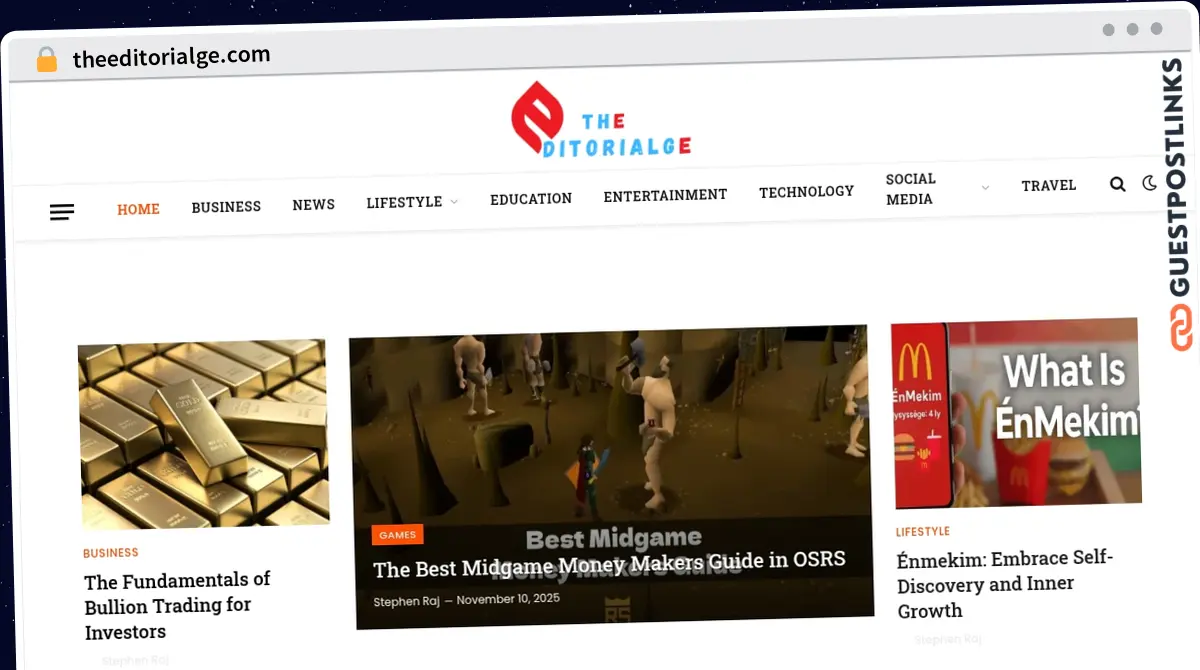
Task: Click the website URL in the address bar
Action: (171, 56)
